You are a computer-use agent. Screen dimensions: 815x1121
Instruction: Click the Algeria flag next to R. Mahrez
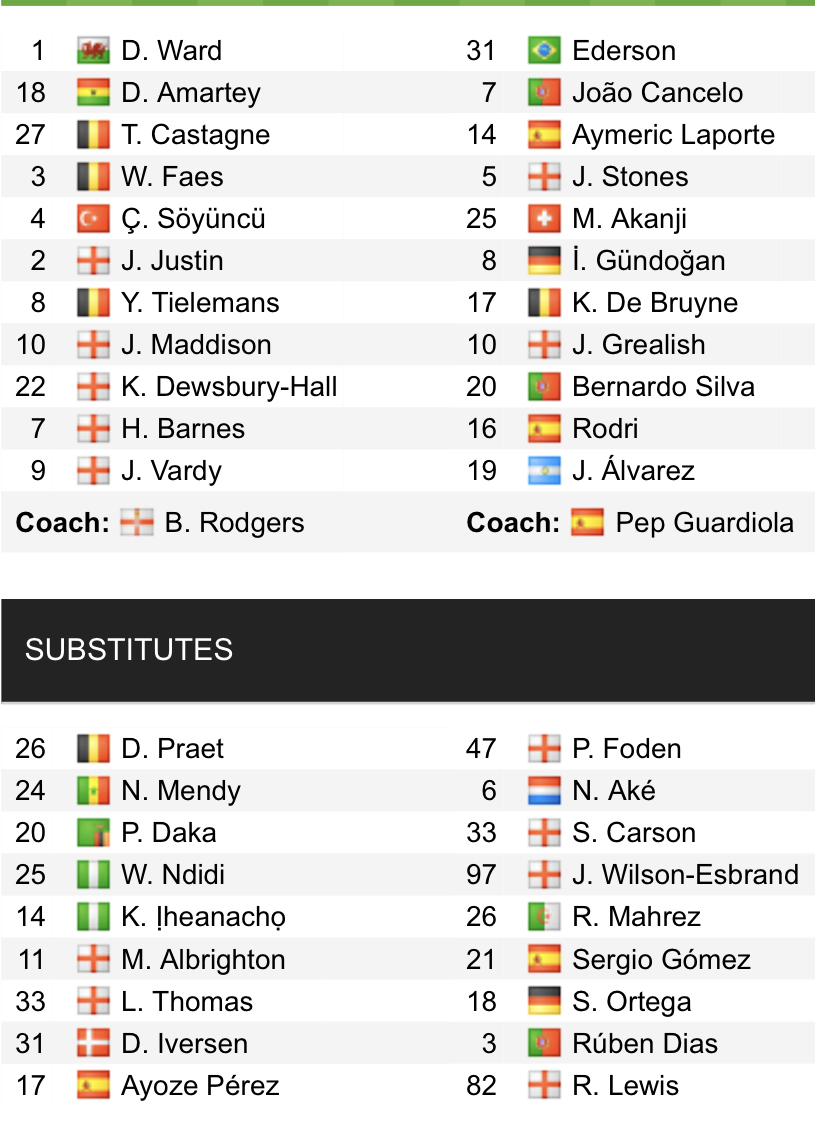click(544, 917)
